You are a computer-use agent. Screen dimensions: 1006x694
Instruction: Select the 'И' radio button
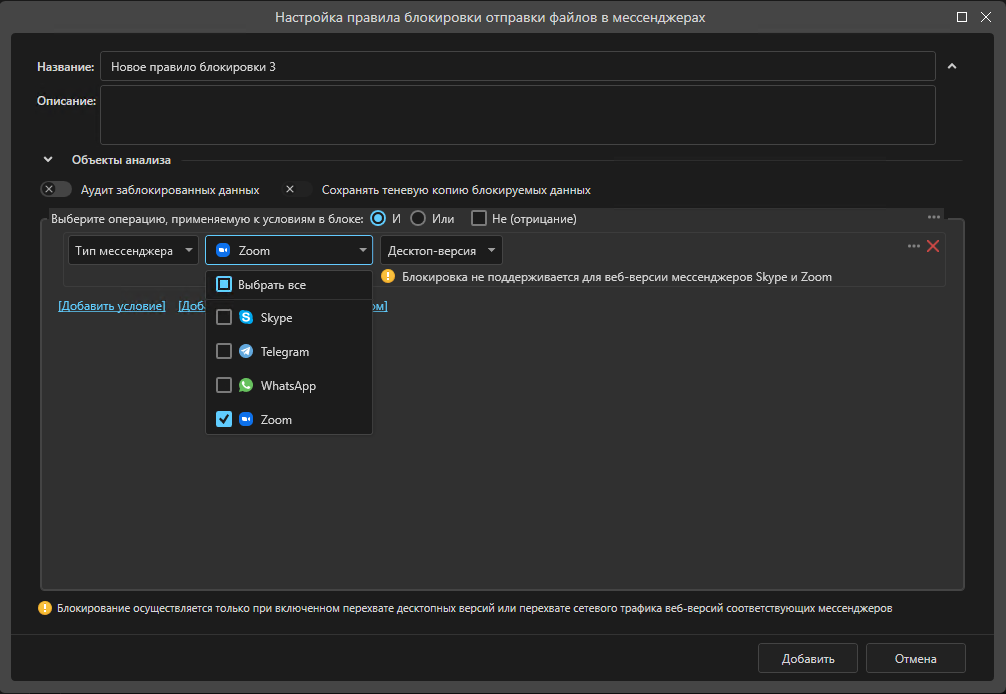click(x=378, y=219)
